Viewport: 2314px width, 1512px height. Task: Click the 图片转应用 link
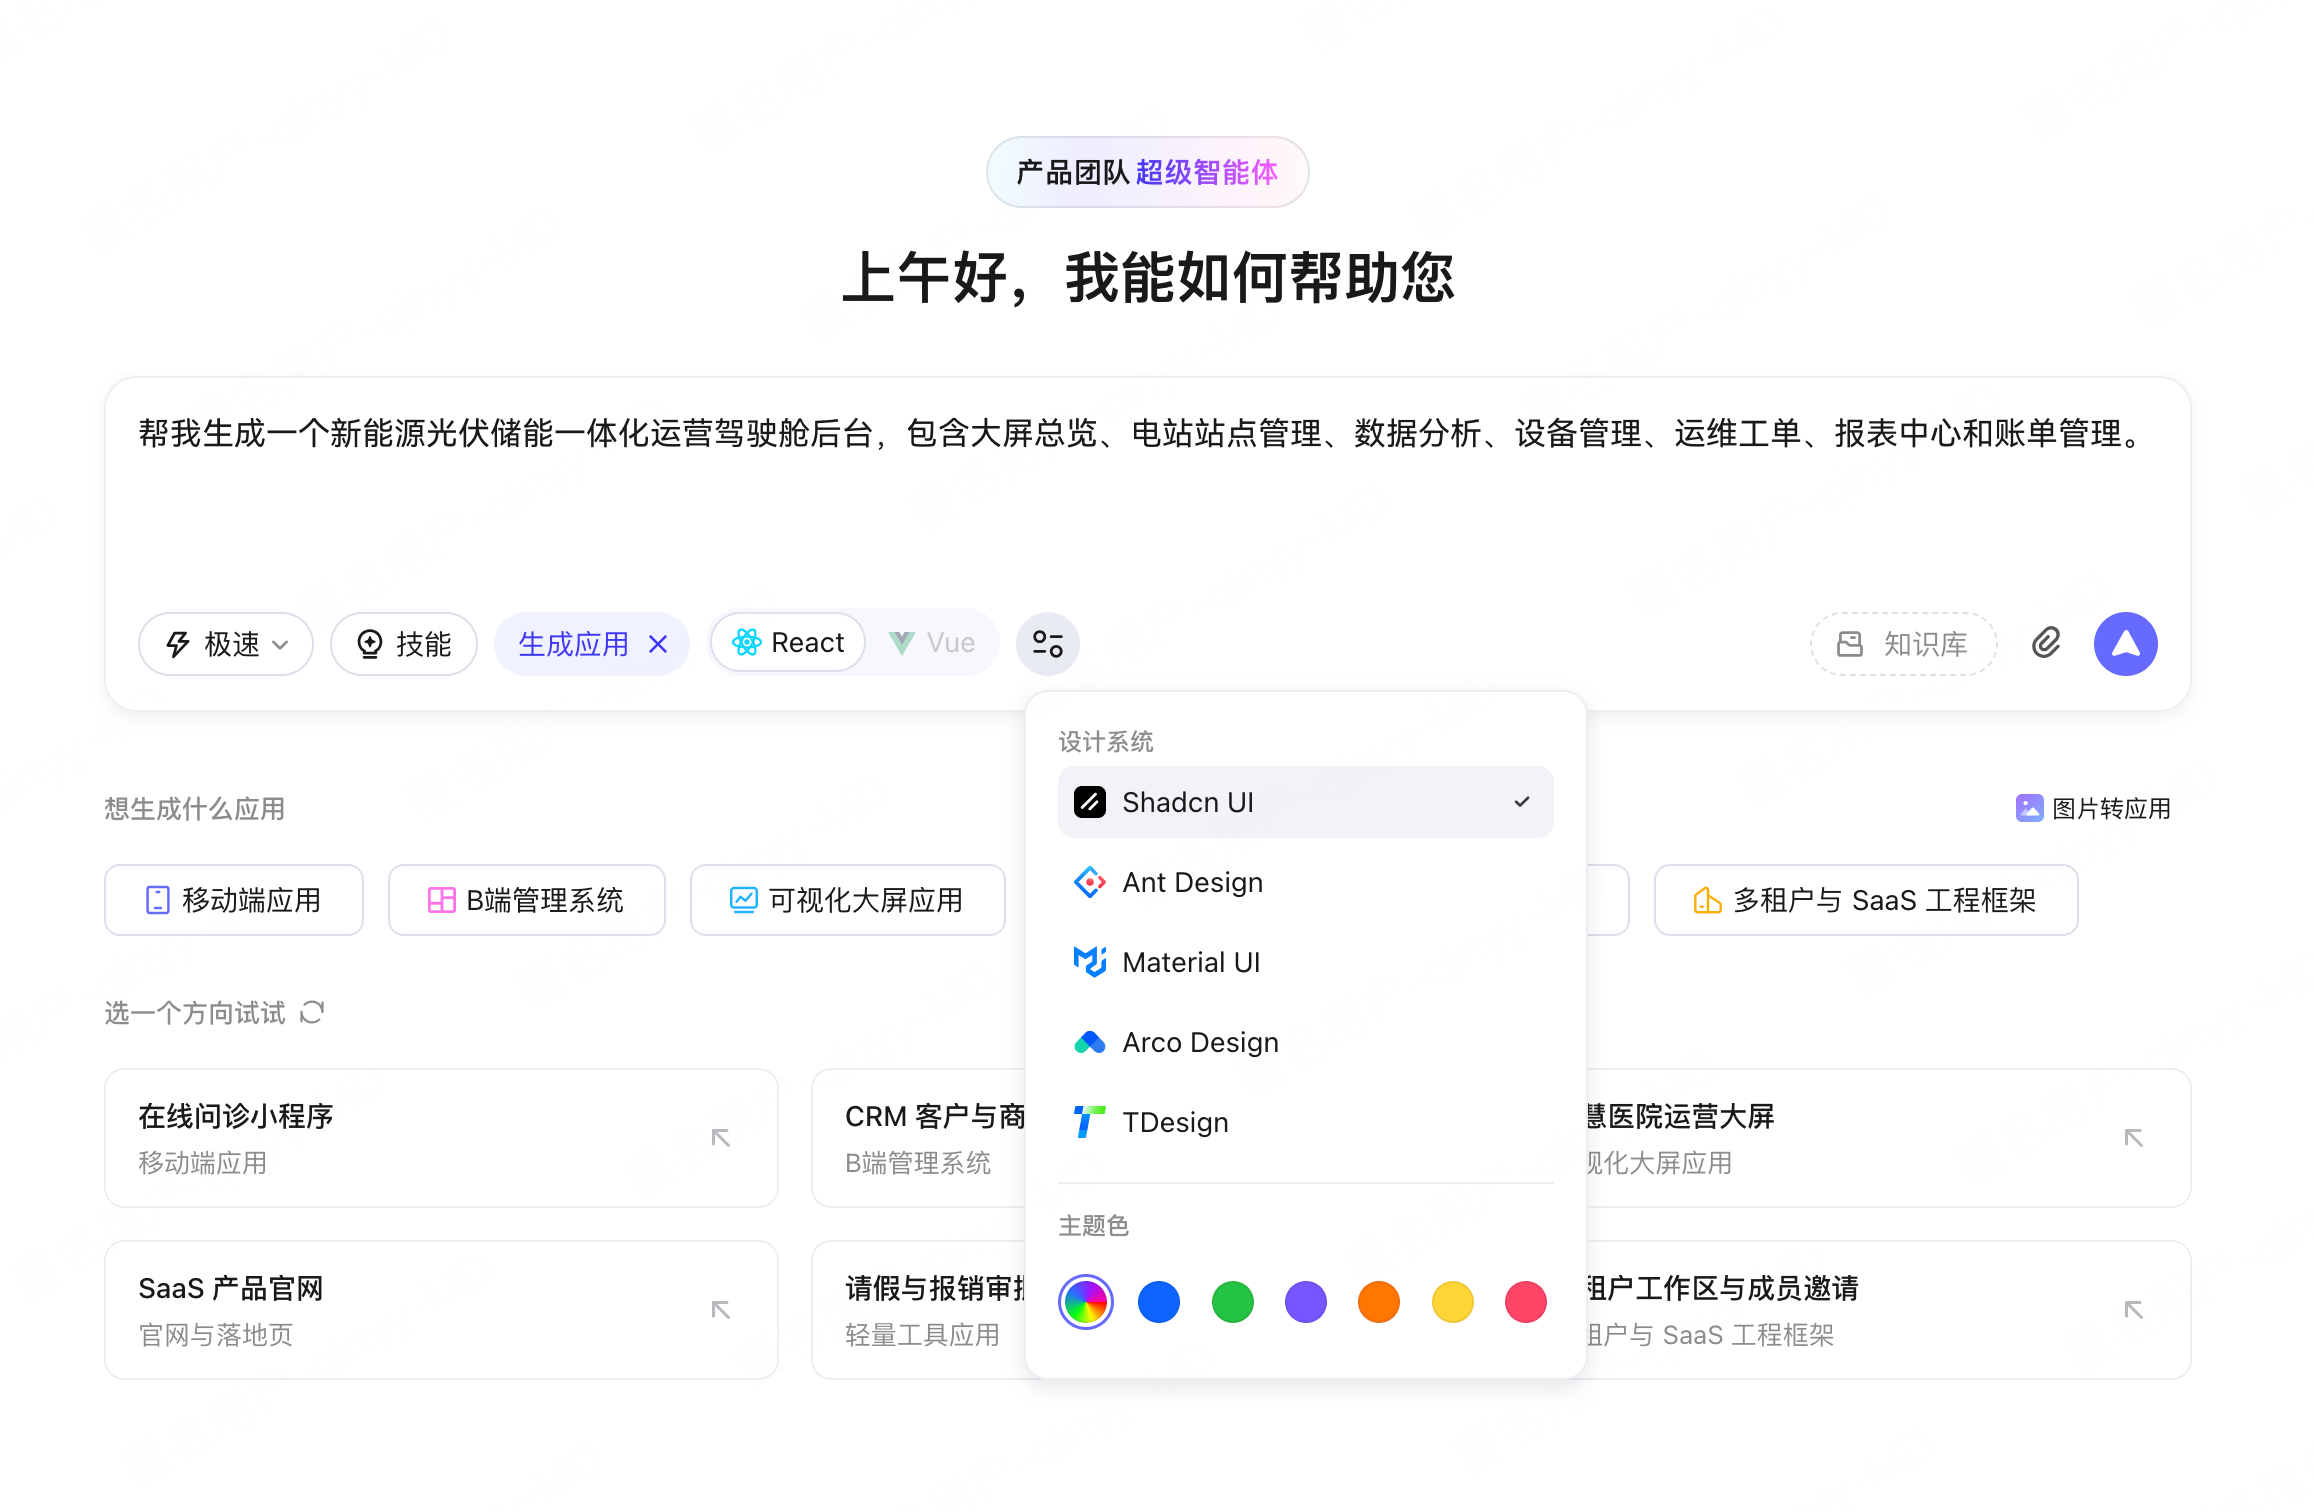click(x=2093, y=808)
